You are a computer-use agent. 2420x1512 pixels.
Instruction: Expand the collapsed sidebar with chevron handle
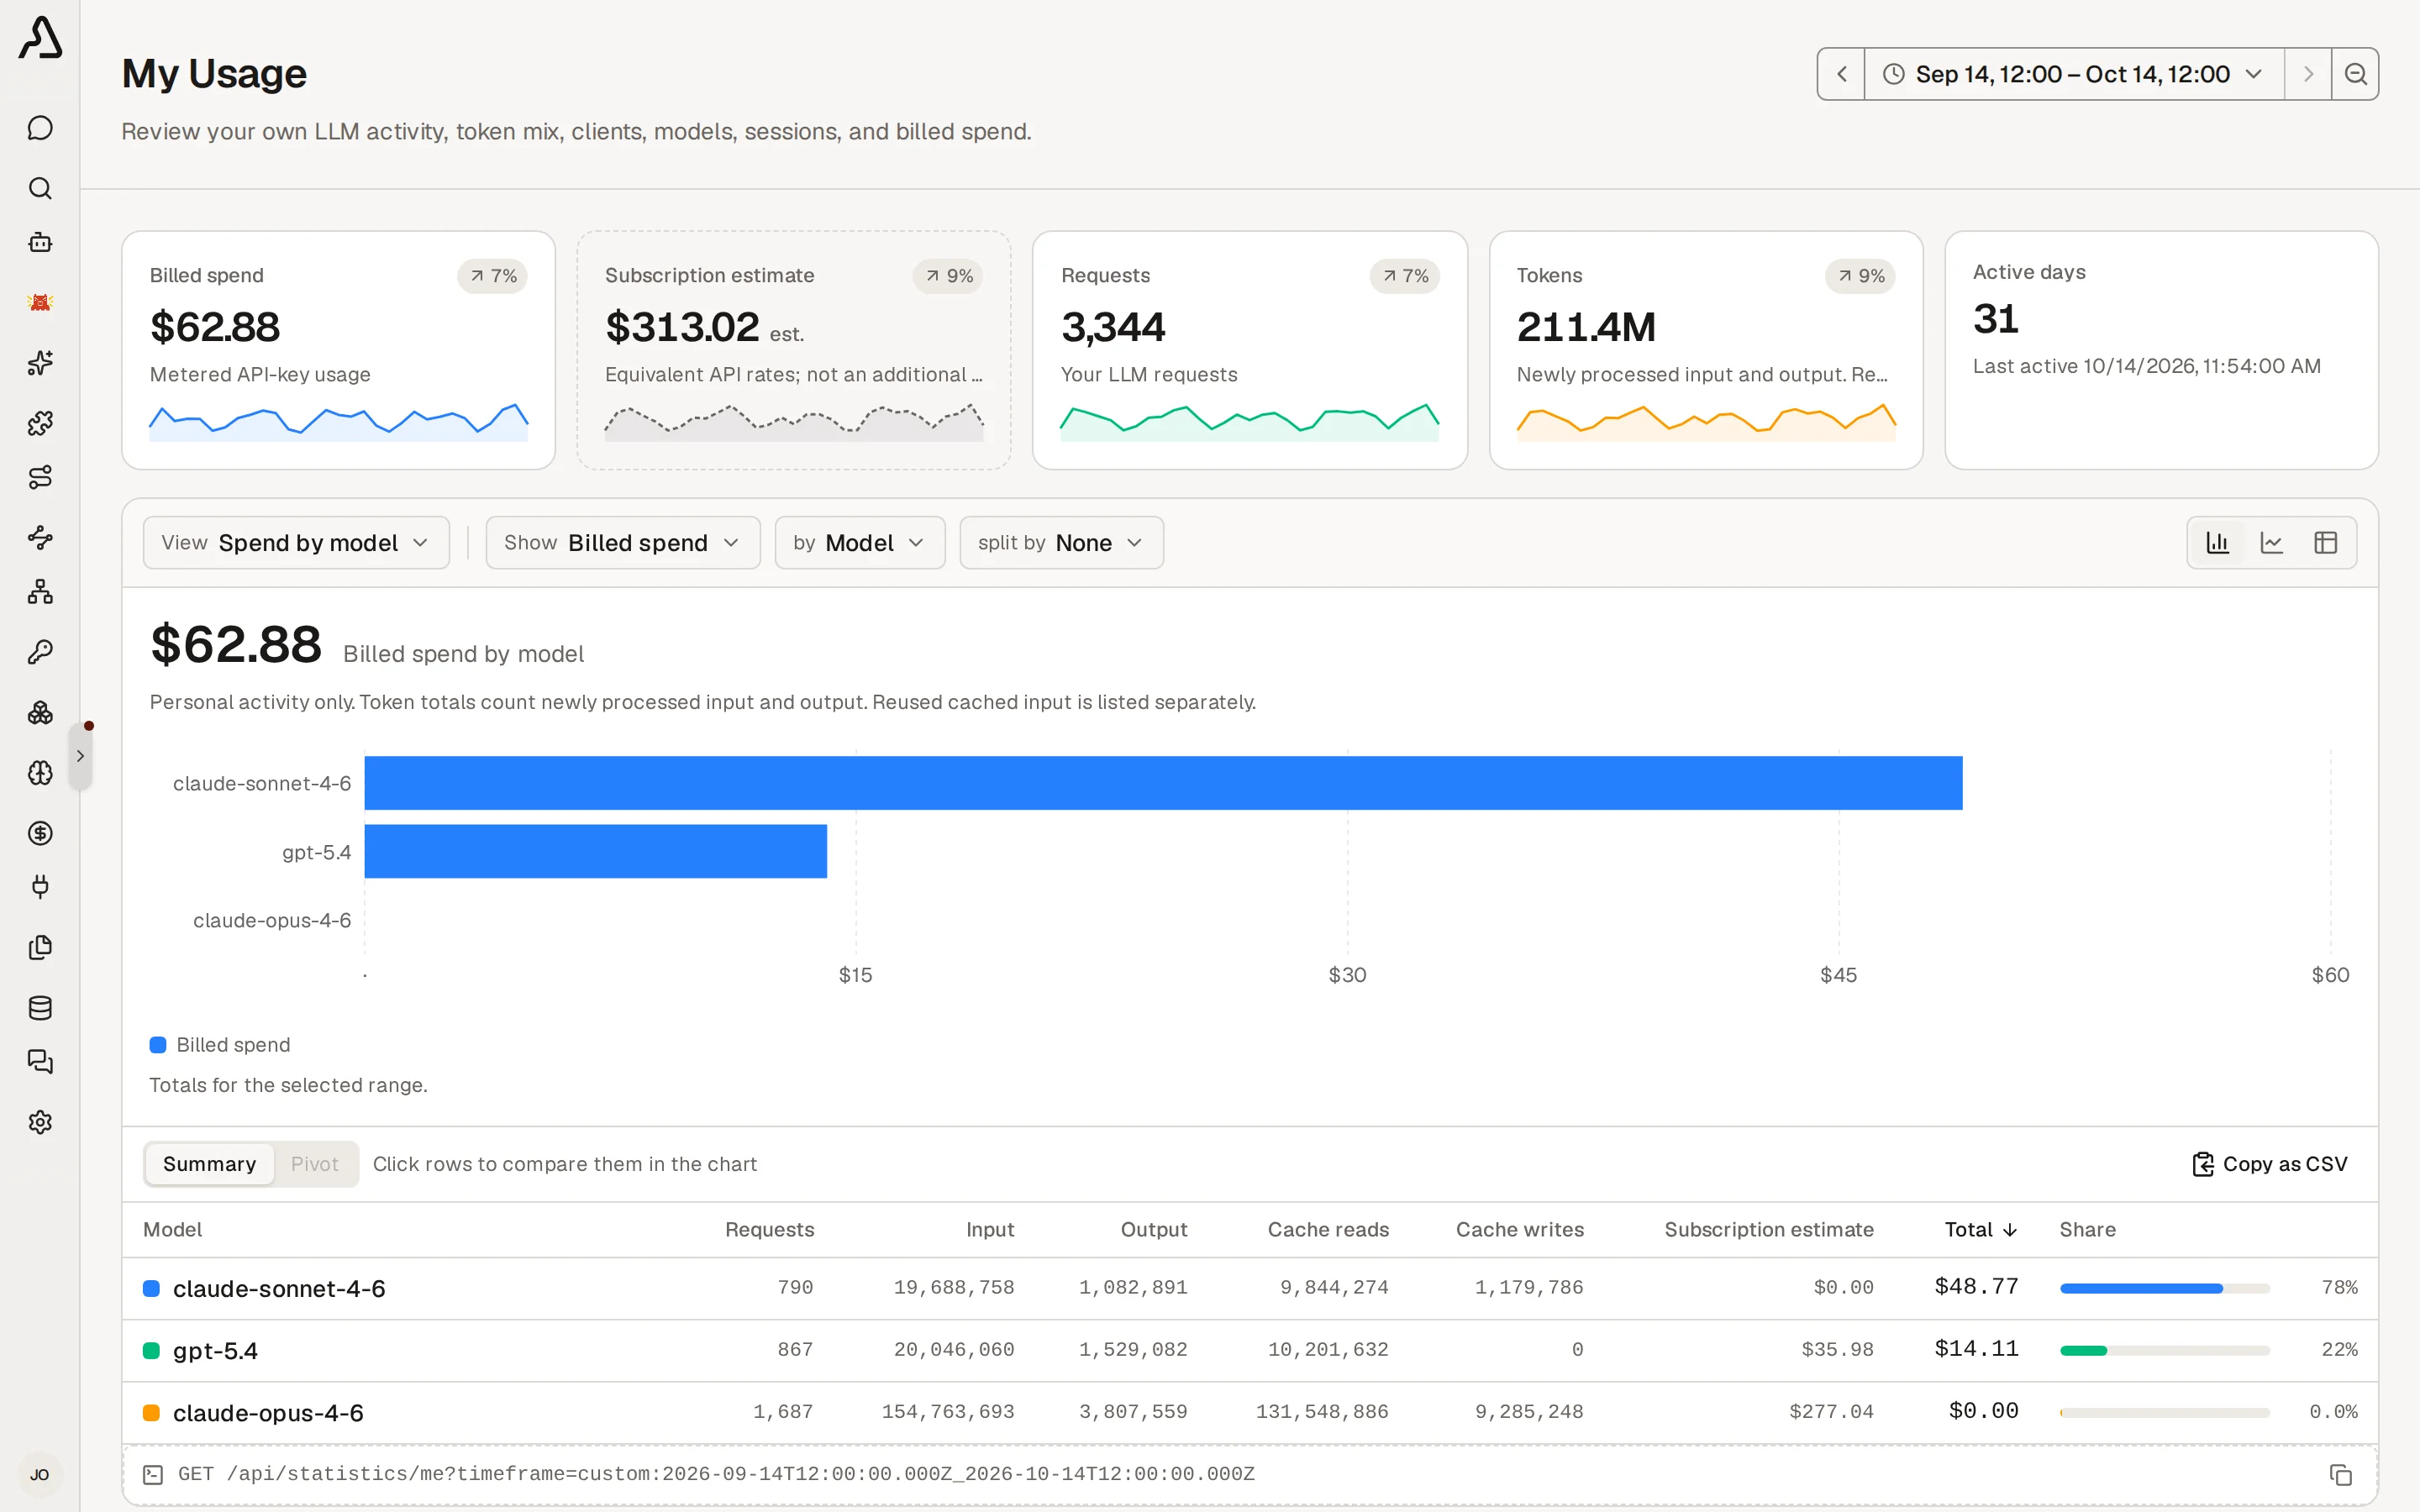(x=80, y=757)
